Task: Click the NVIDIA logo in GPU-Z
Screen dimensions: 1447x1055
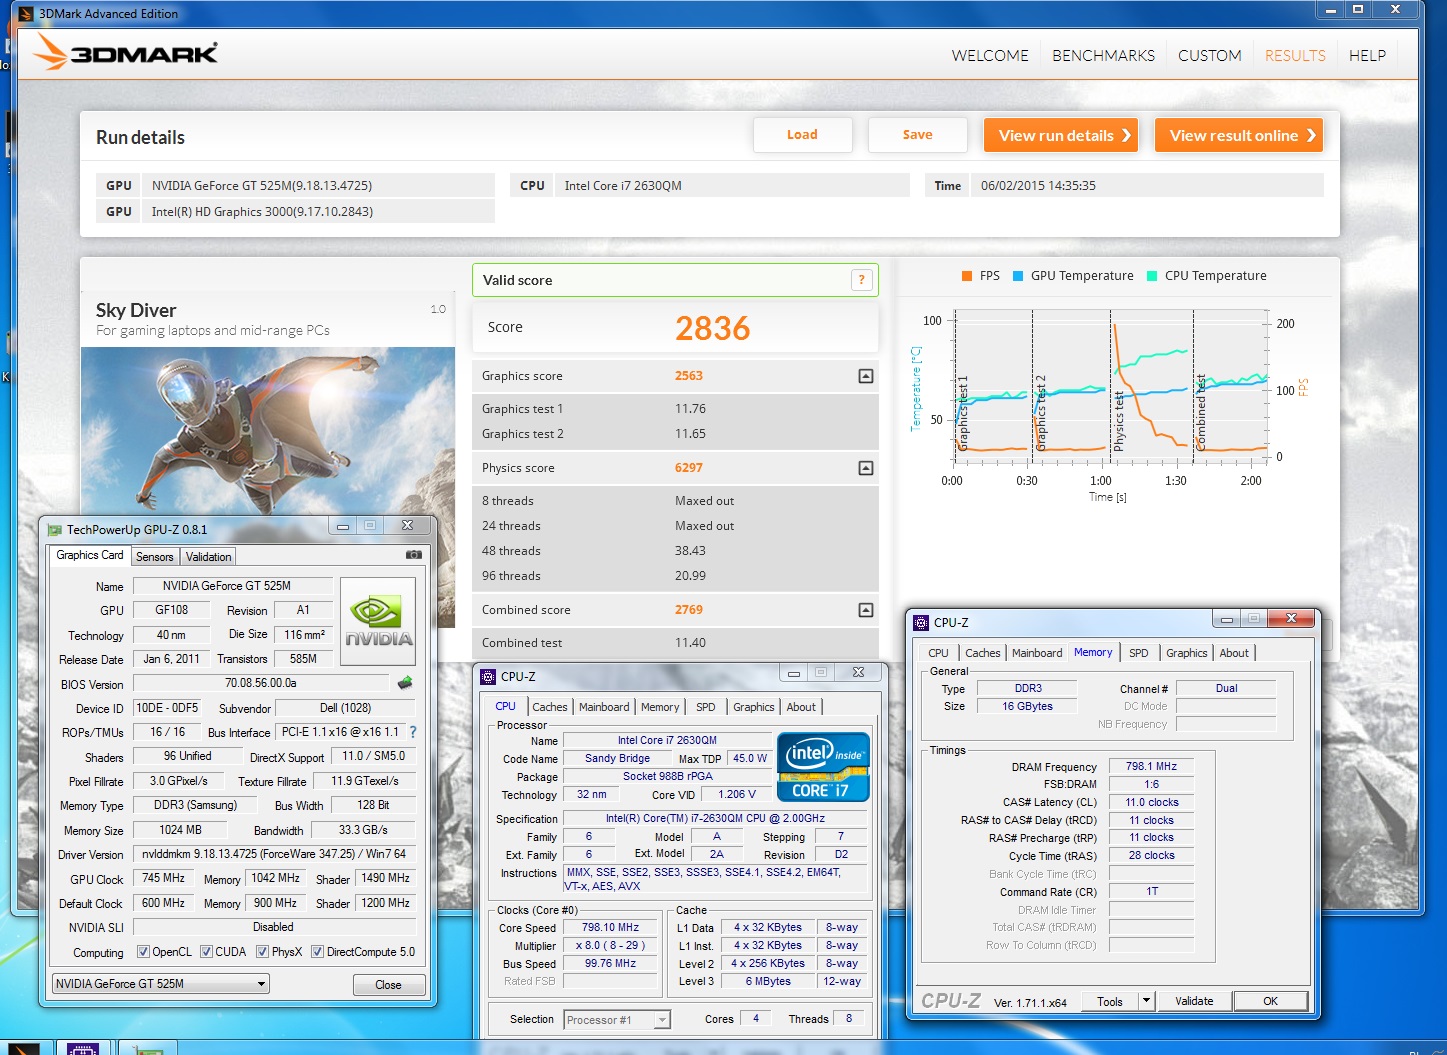Action: point(378,622)
